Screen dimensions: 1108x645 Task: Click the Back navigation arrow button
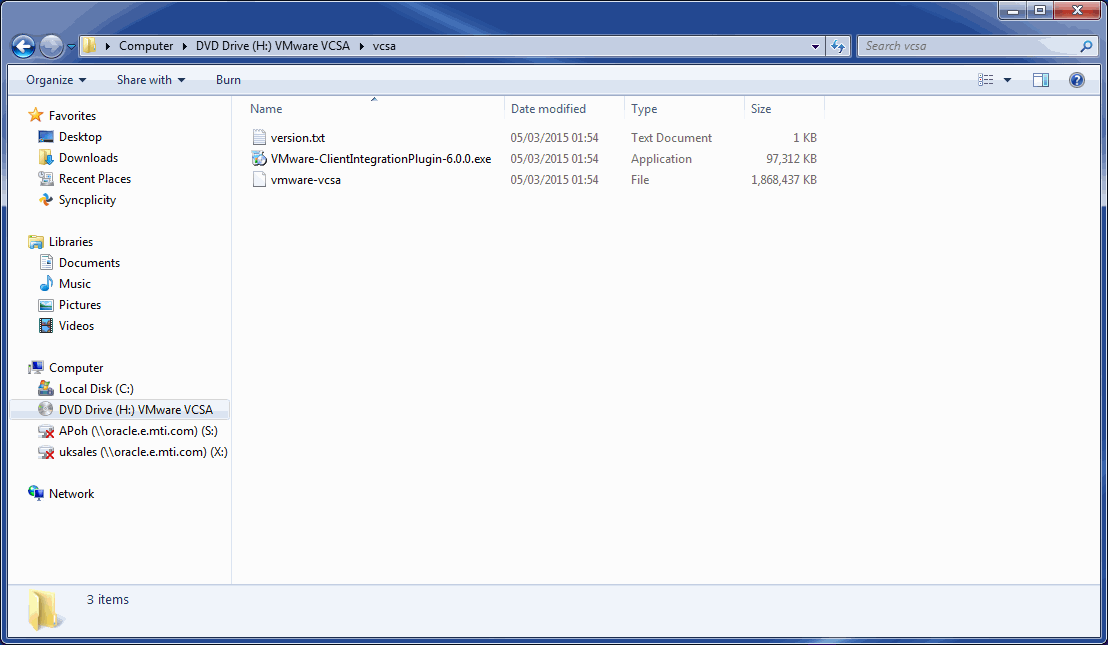pos(23,46)
